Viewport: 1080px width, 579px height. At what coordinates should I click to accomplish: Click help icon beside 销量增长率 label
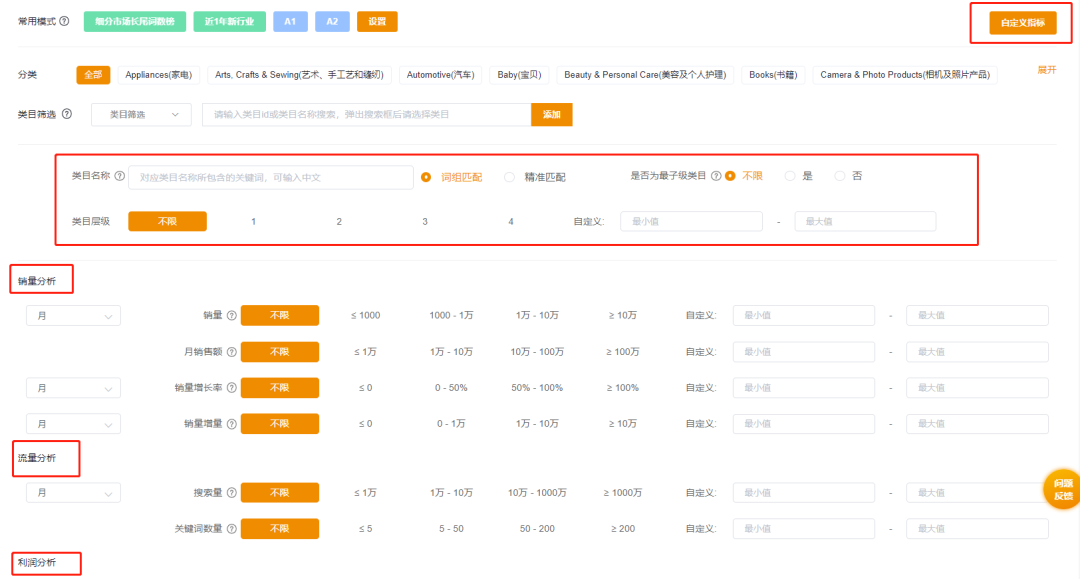click(x=232, y=388)
